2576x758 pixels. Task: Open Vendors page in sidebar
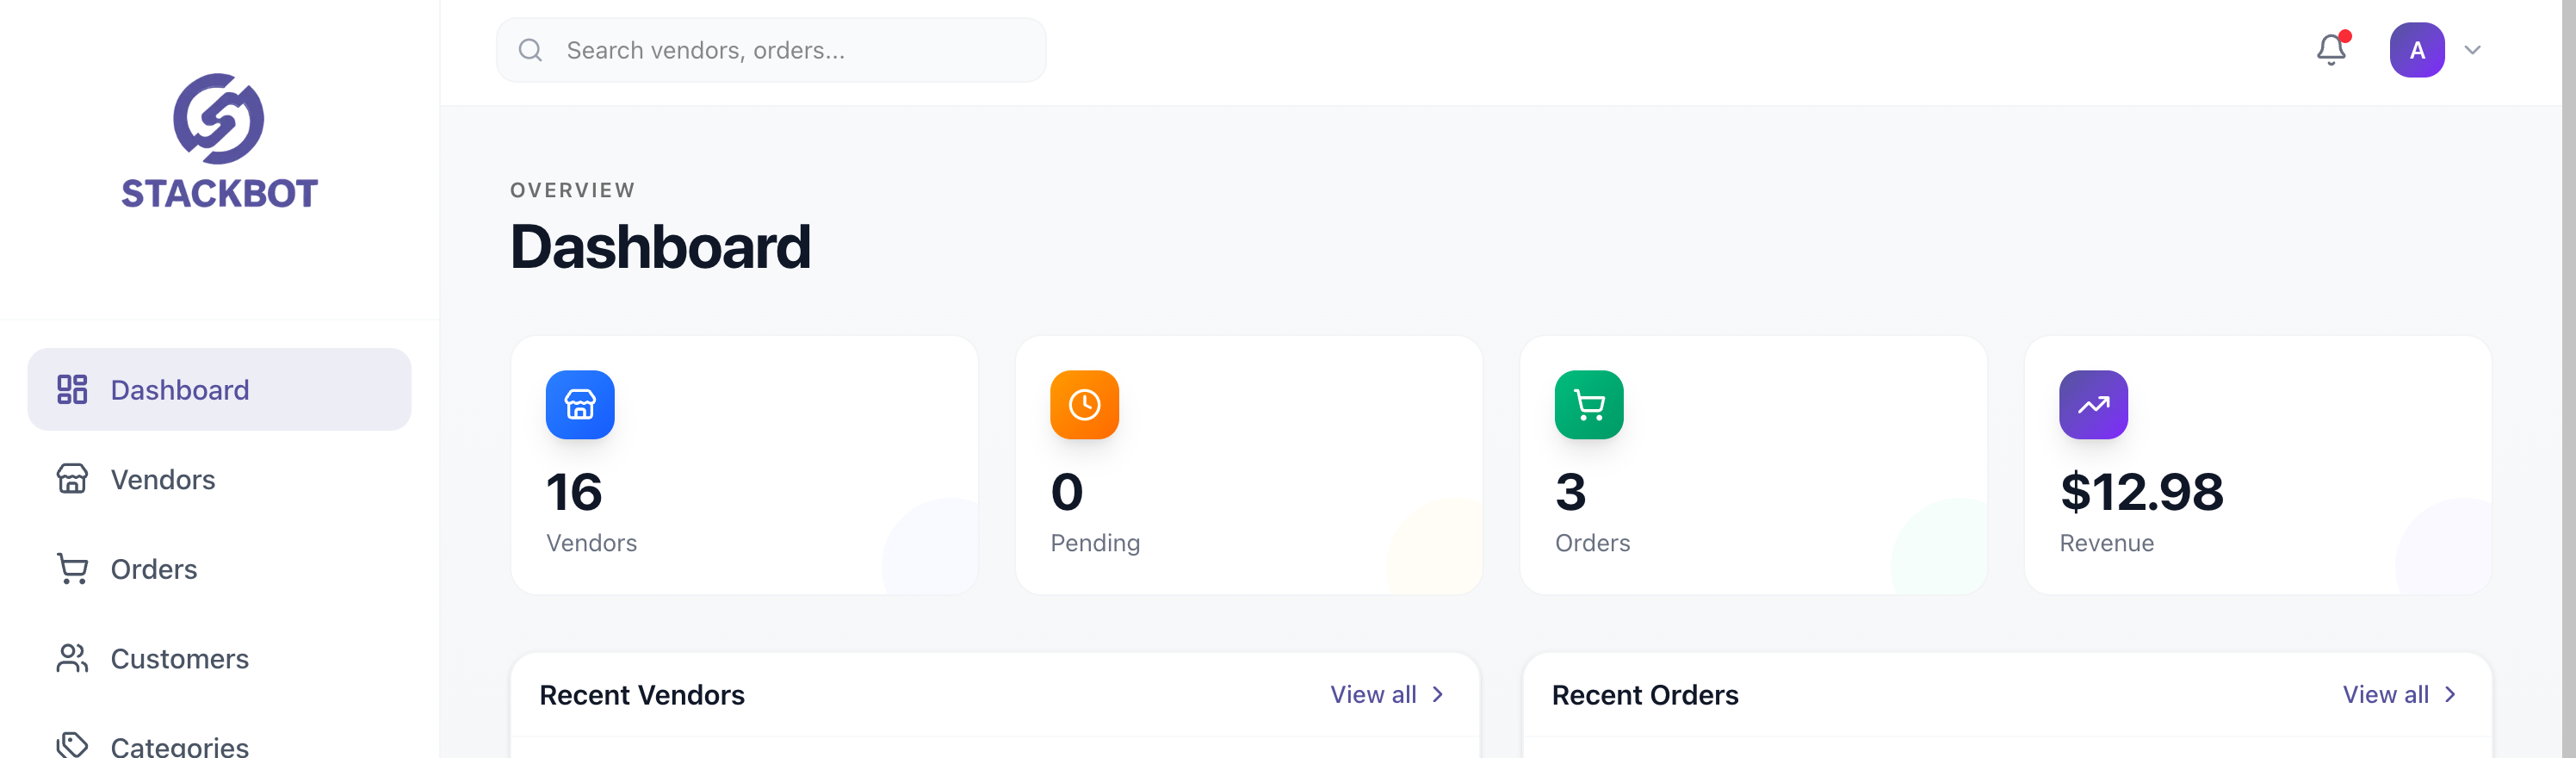coord(162,479)
